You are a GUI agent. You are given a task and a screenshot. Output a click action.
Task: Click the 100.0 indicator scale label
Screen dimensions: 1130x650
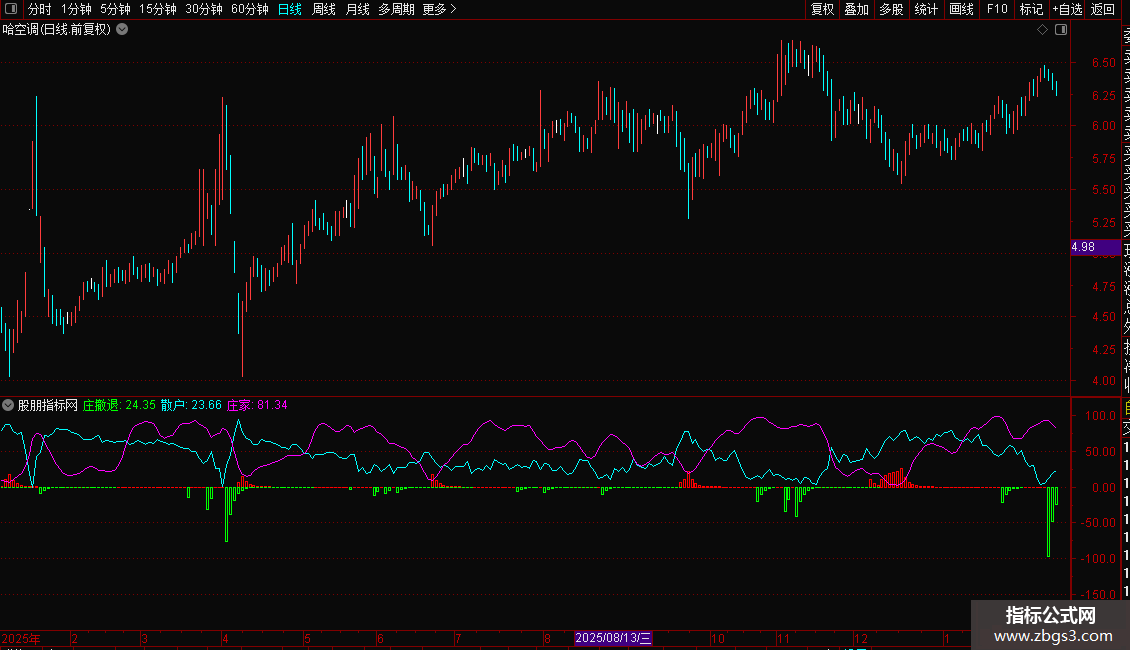click(x=1100, y=416)
